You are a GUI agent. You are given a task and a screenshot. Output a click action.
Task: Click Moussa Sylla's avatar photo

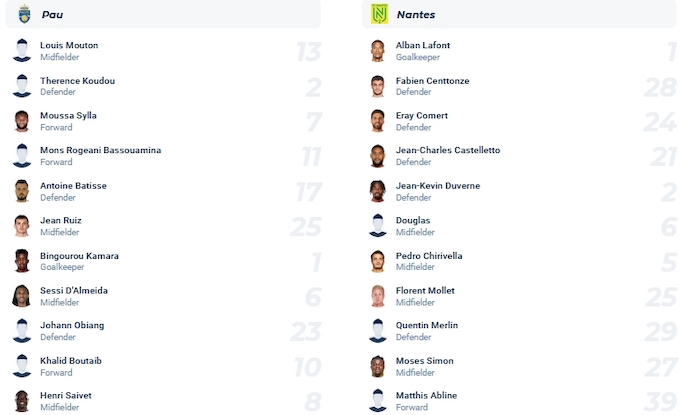22,121
